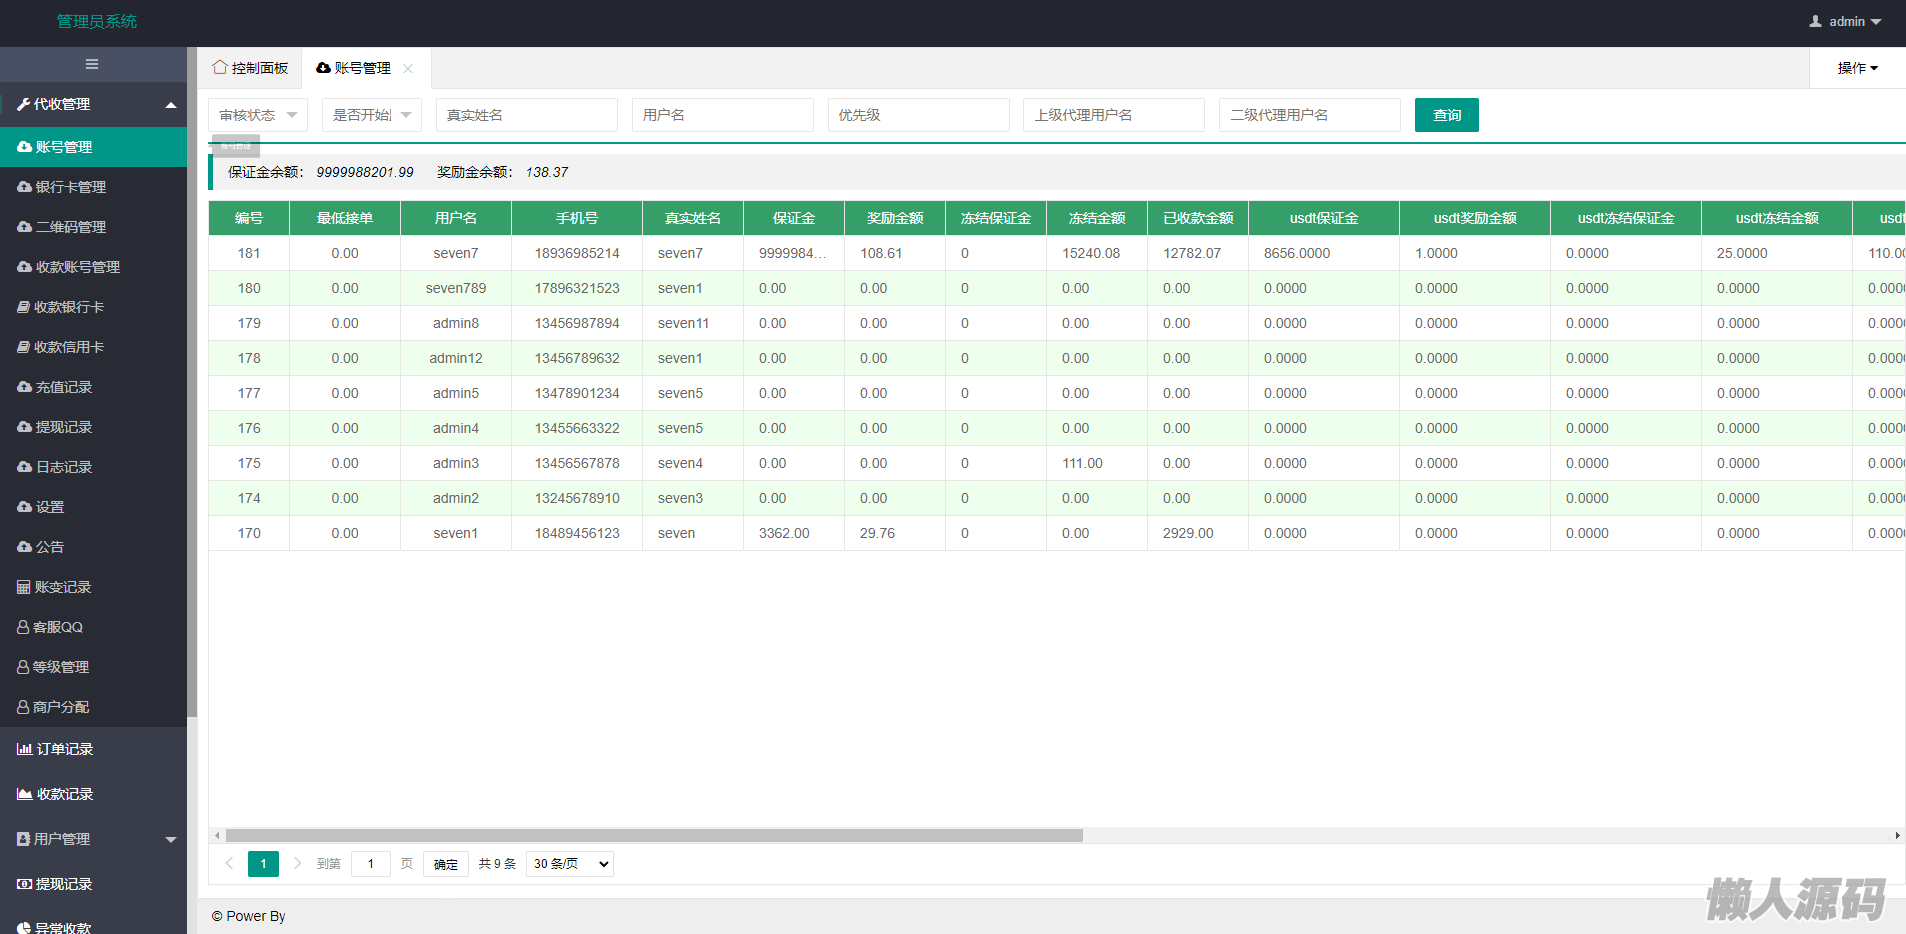Image resolution: width=1906 pixels, height=934 pixels.
Task: Click the 真实姓名 input field
Action: tap(526, 115)
